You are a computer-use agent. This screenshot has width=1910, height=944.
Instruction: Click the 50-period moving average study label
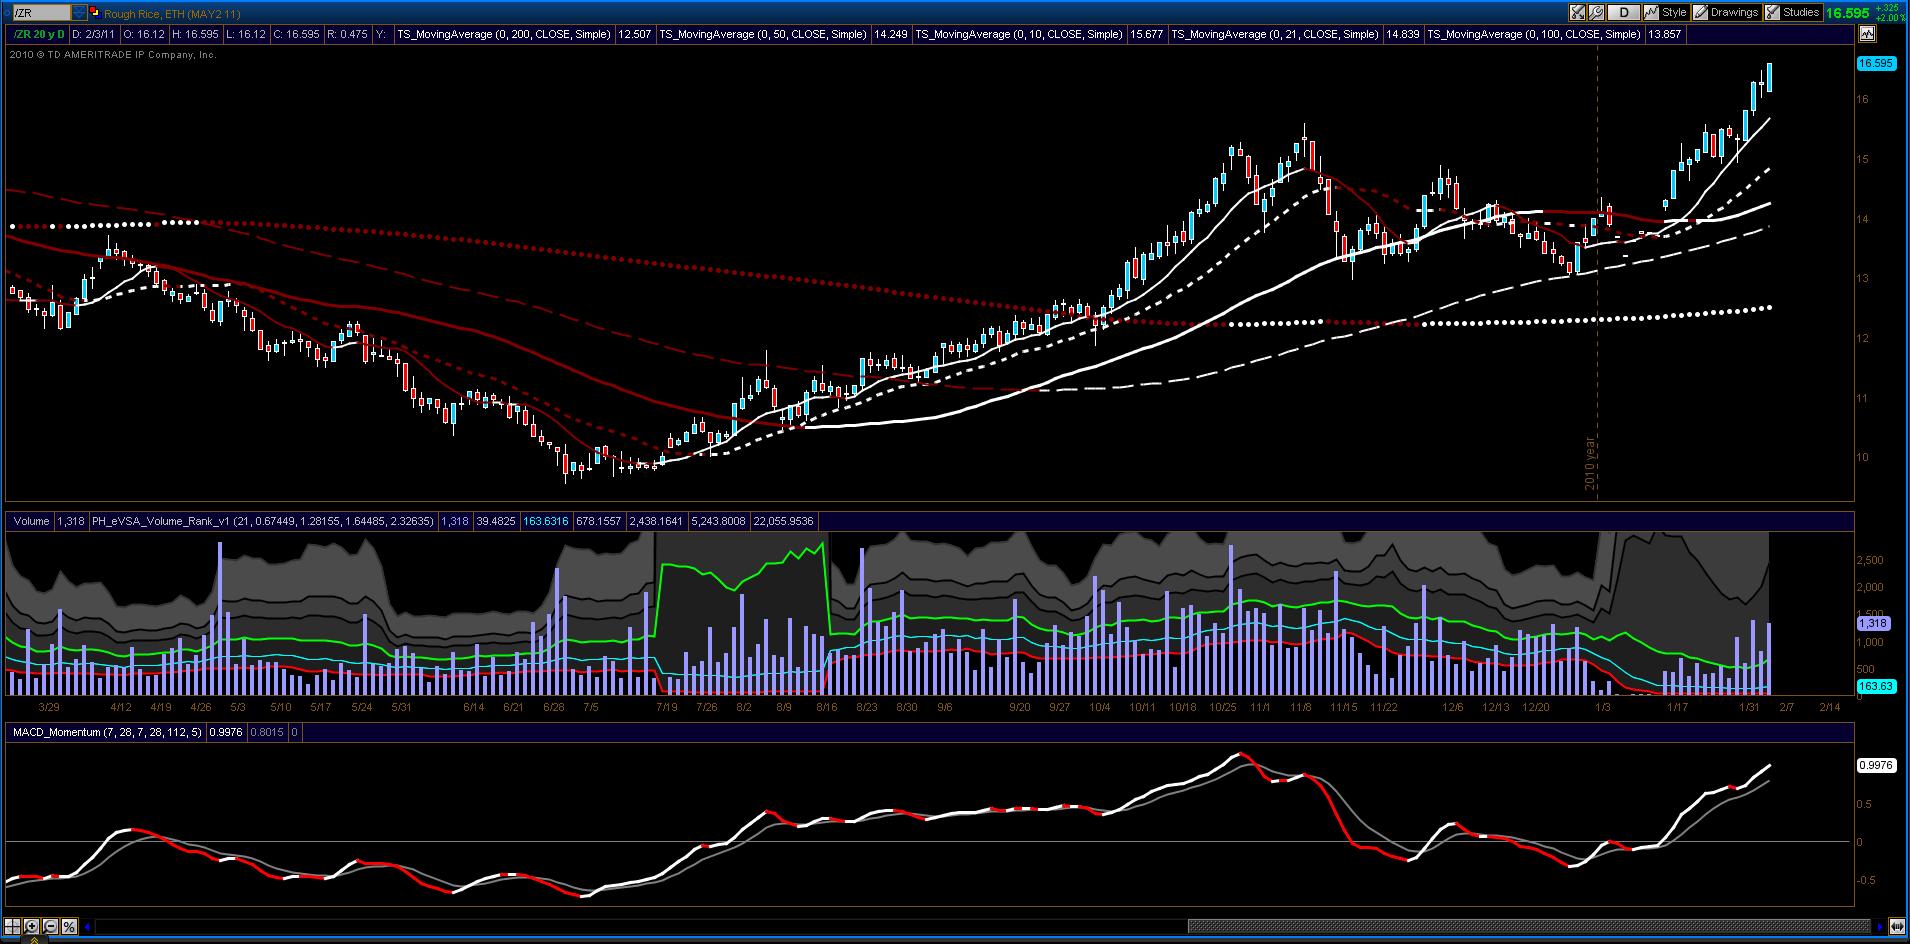pos(763,34)
